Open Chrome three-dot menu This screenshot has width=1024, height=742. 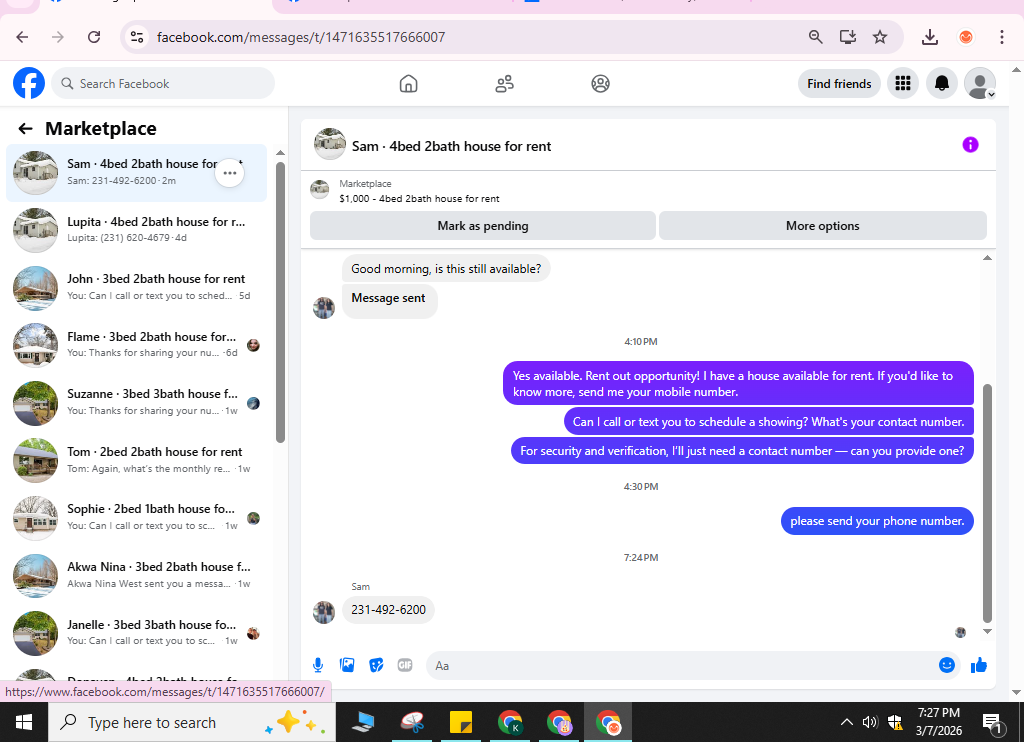pyautogui.click(x=1001, y=37)
